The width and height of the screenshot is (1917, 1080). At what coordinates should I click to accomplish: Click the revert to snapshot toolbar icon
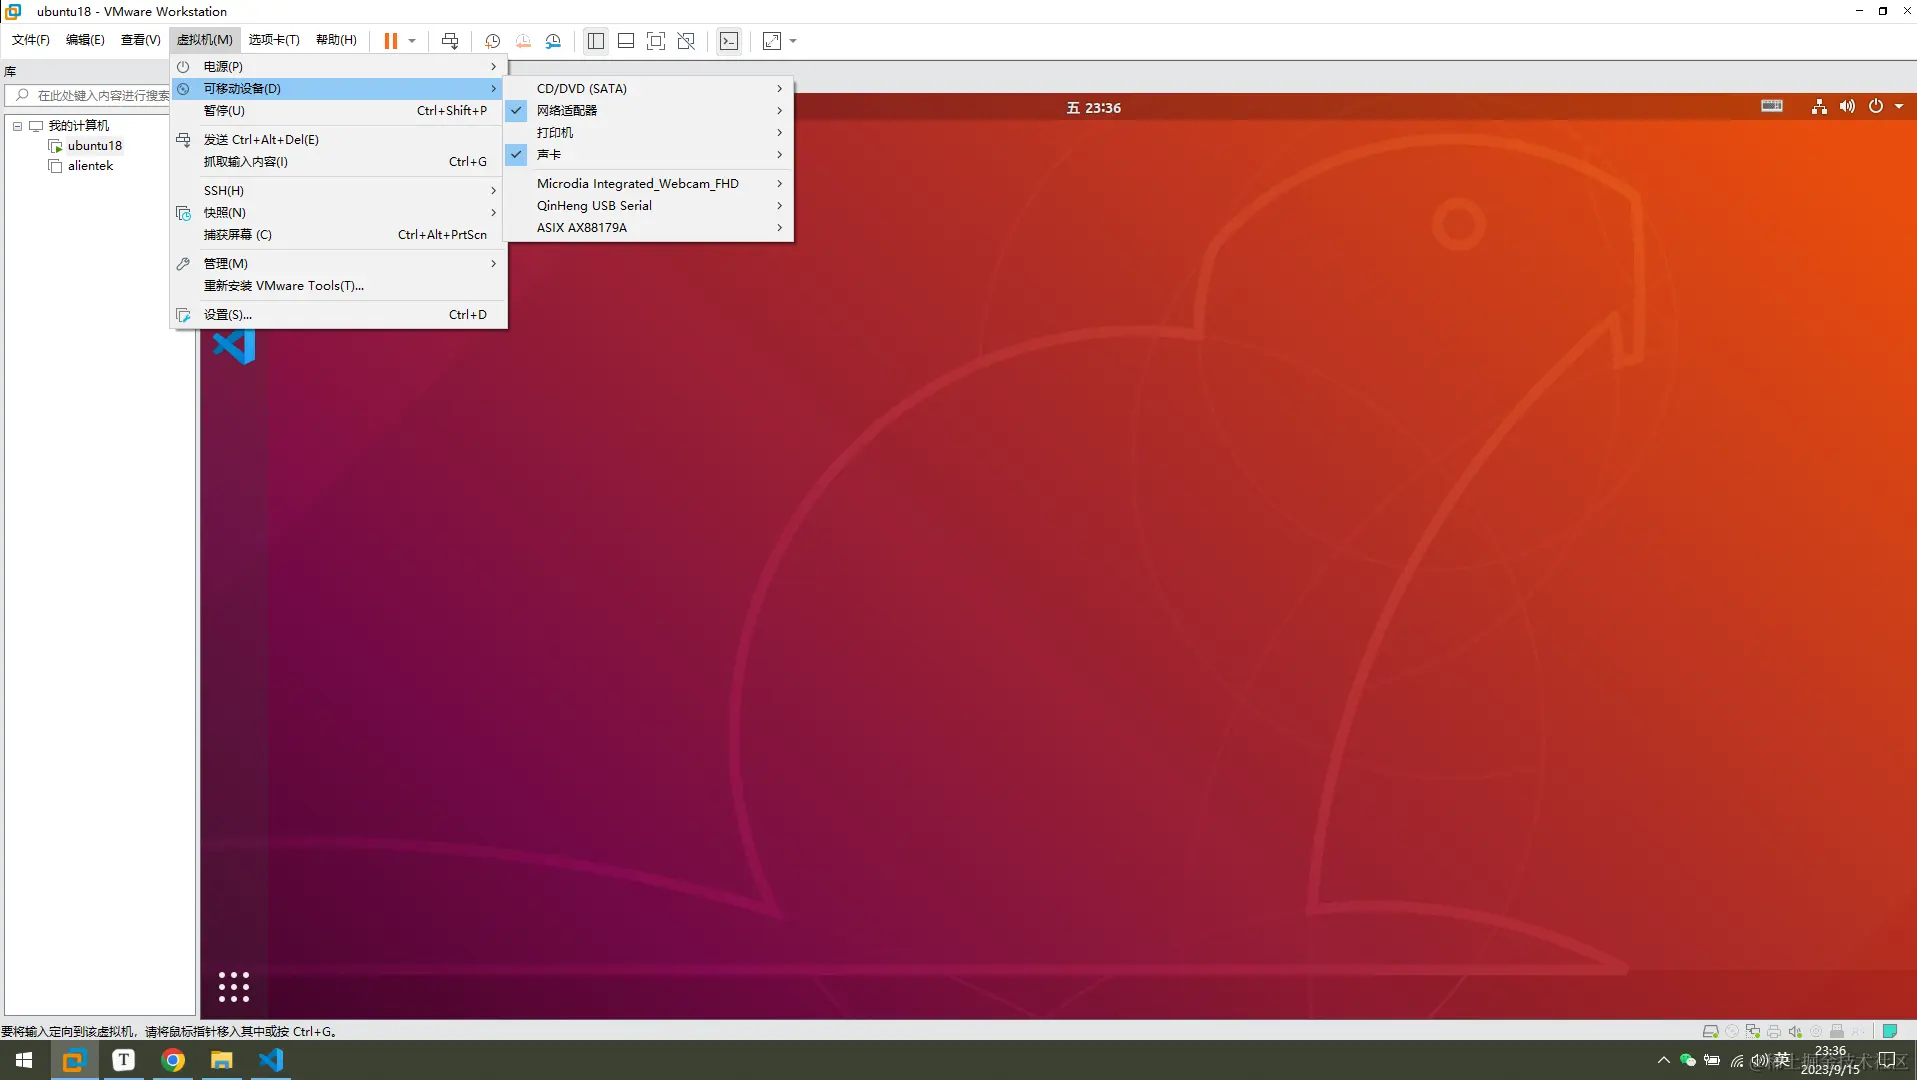pyautogui.click(x=523, y=41)
